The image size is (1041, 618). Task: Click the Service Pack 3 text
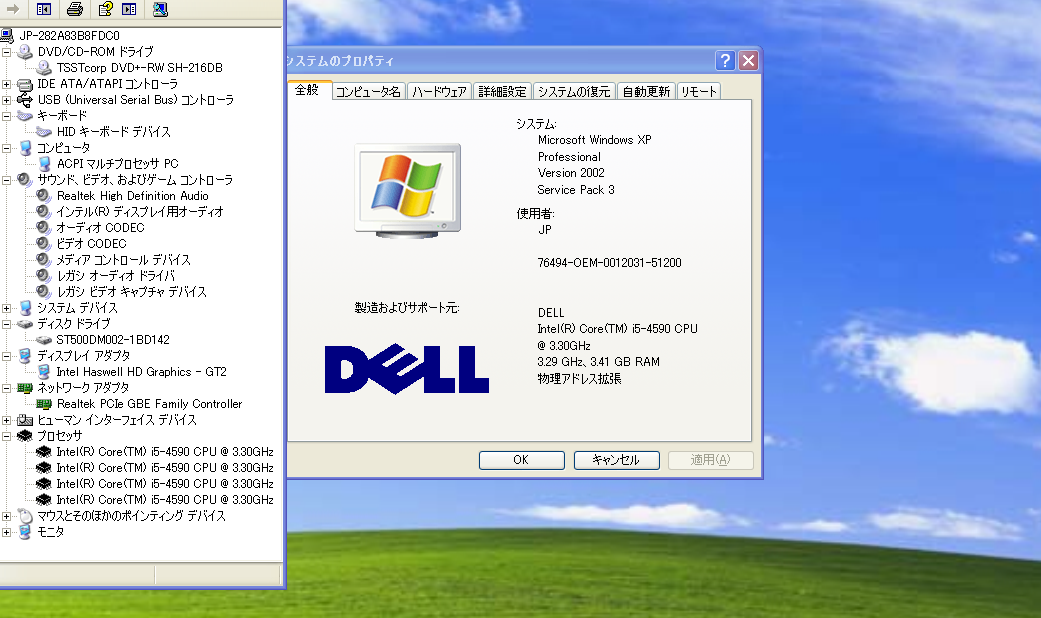point(576,190)
